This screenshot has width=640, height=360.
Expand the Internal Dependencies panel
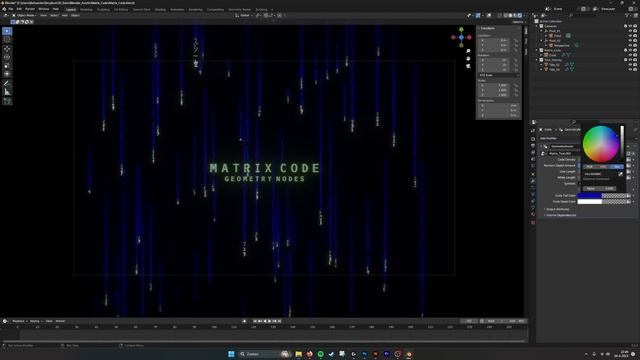click(x=560, y=215)
